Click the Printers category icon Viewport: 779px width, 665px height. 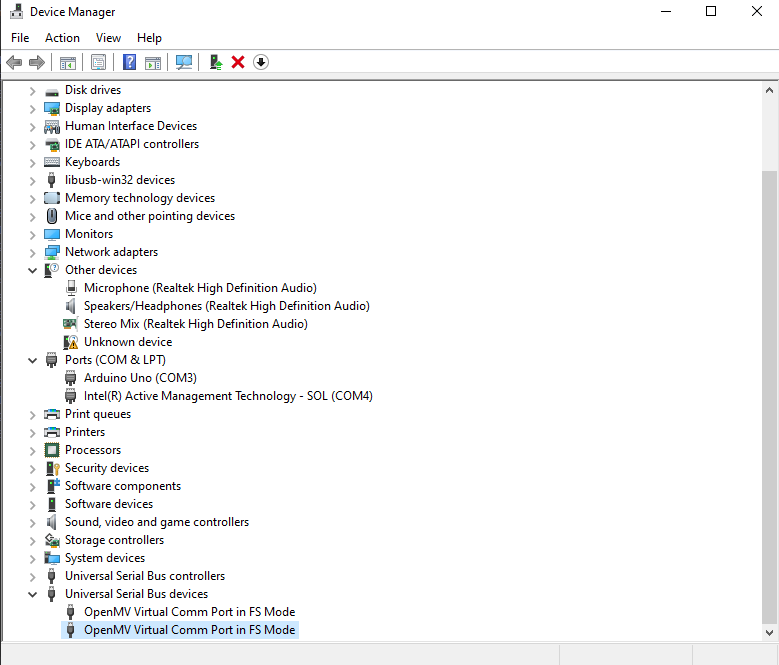pos(52,432)
